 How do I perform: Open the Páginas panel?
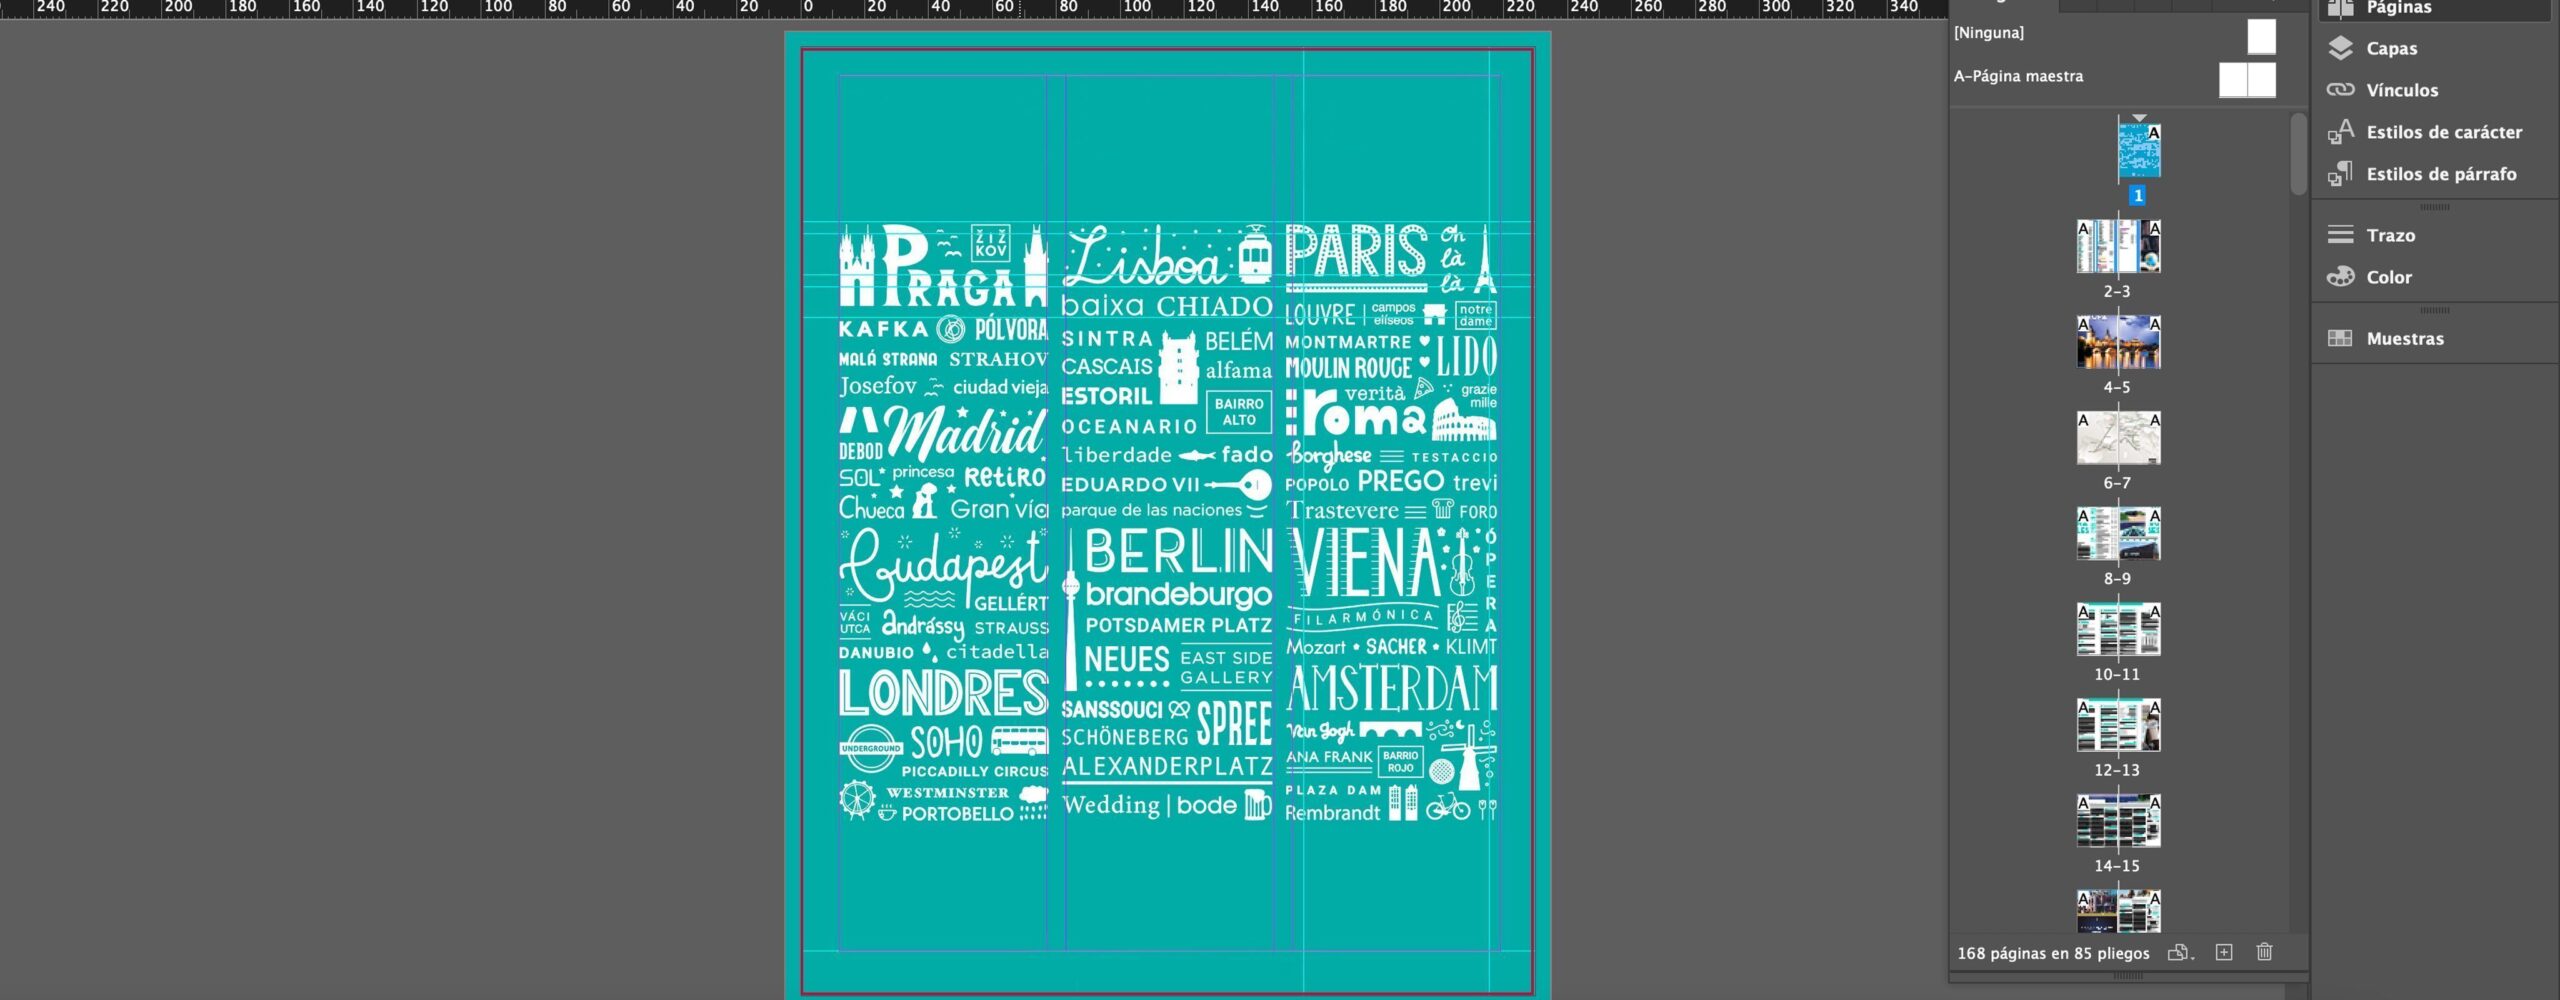click(2432, 8)
